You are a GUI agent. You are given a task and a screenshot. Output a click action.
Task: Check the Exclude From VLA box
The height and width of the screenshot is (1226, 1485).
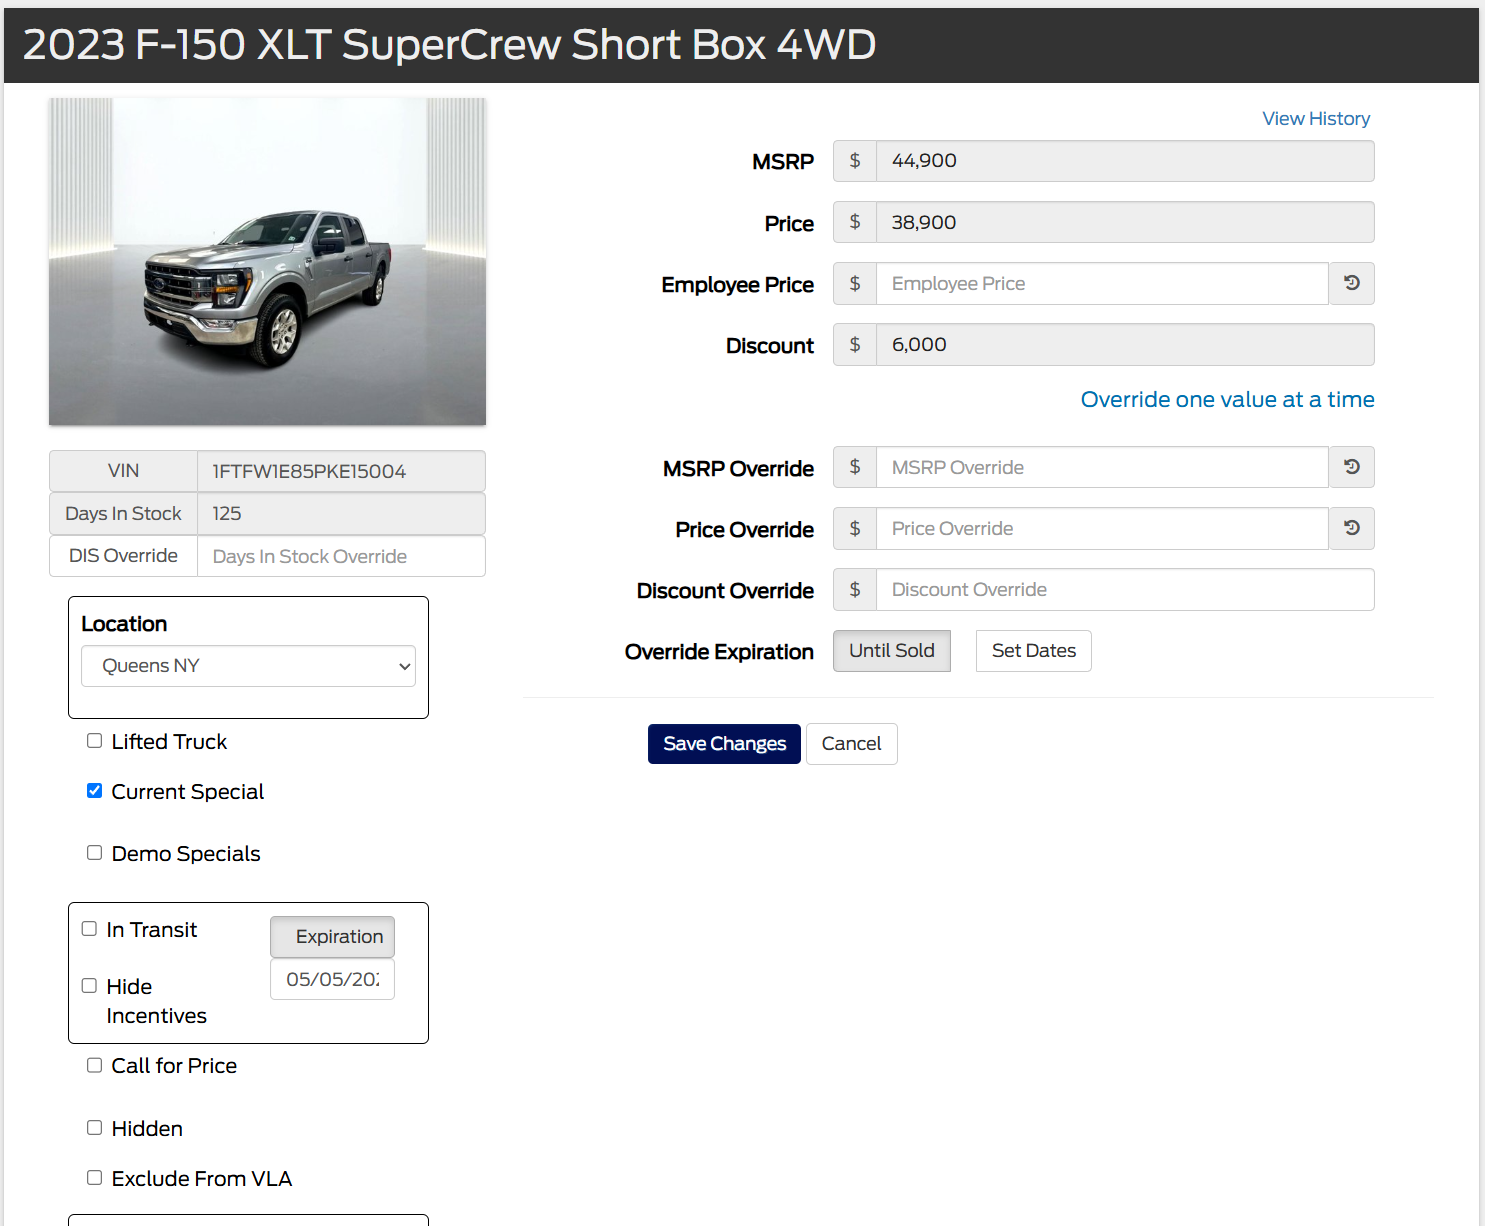95,1178
